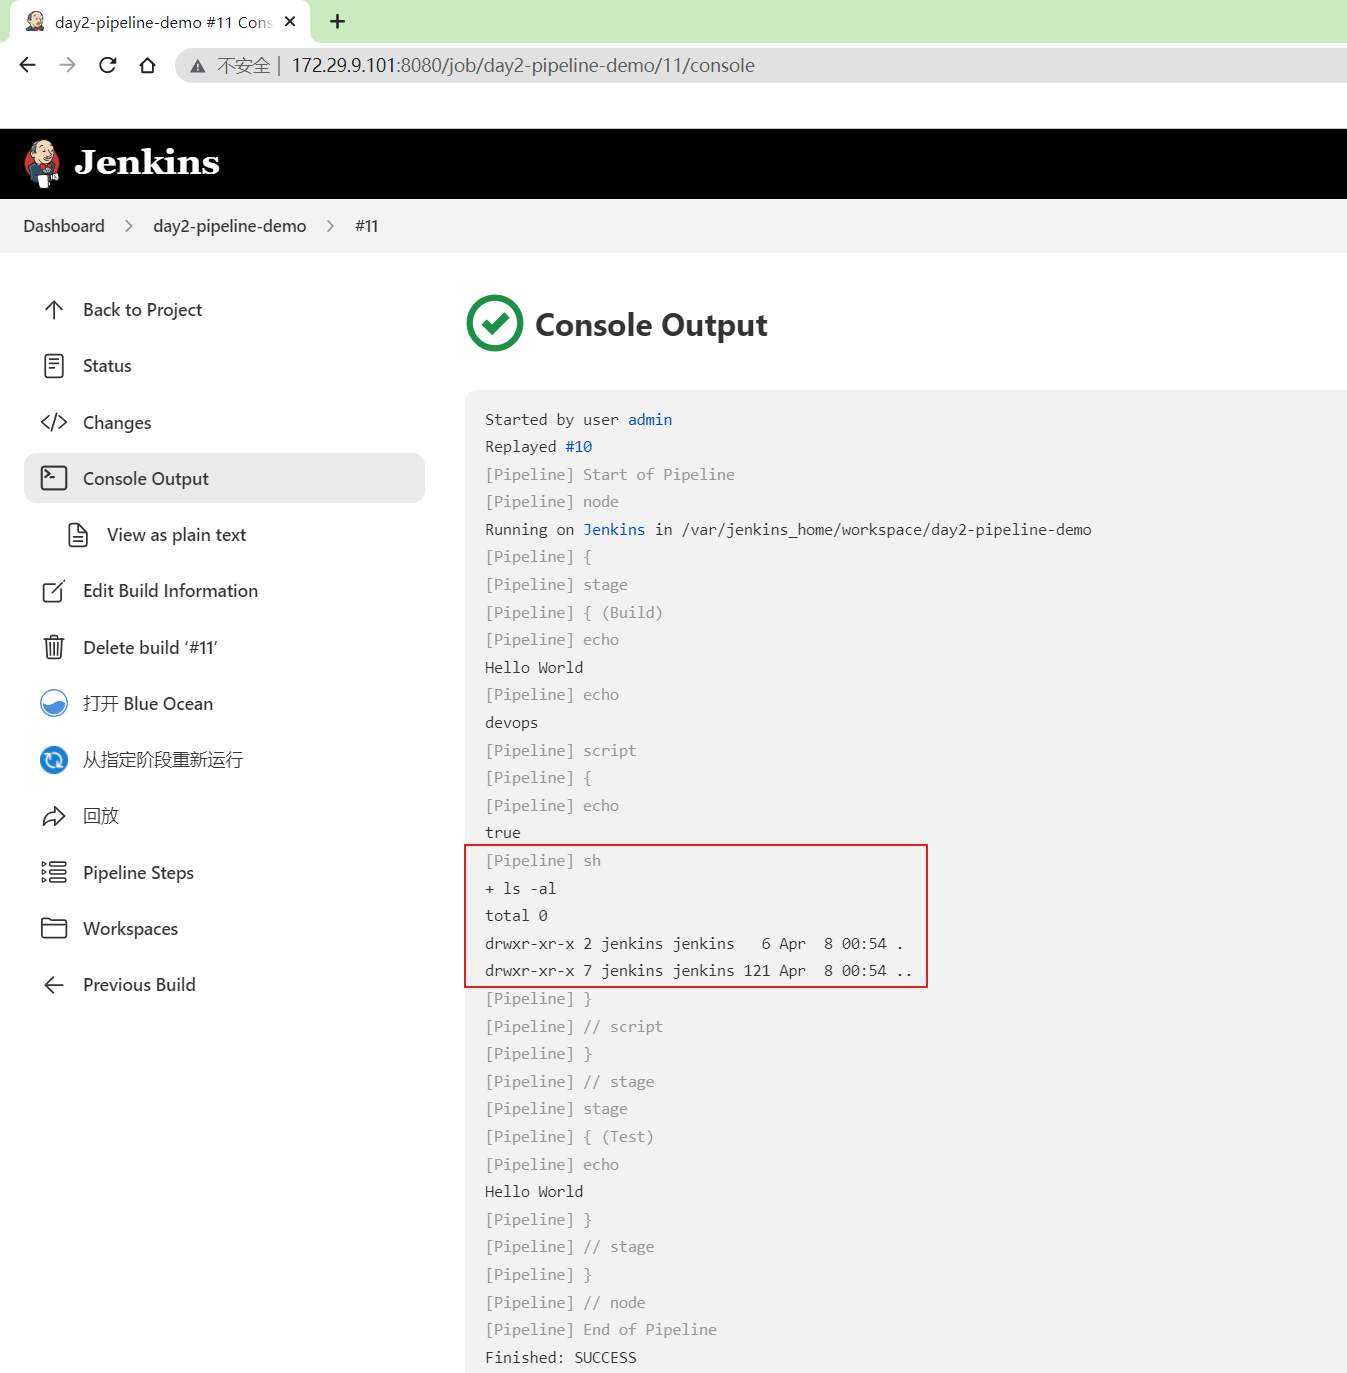
Task: Click the restart-from-stage blue circular icon
Action: pyautogui.click(x=54, y=760)
